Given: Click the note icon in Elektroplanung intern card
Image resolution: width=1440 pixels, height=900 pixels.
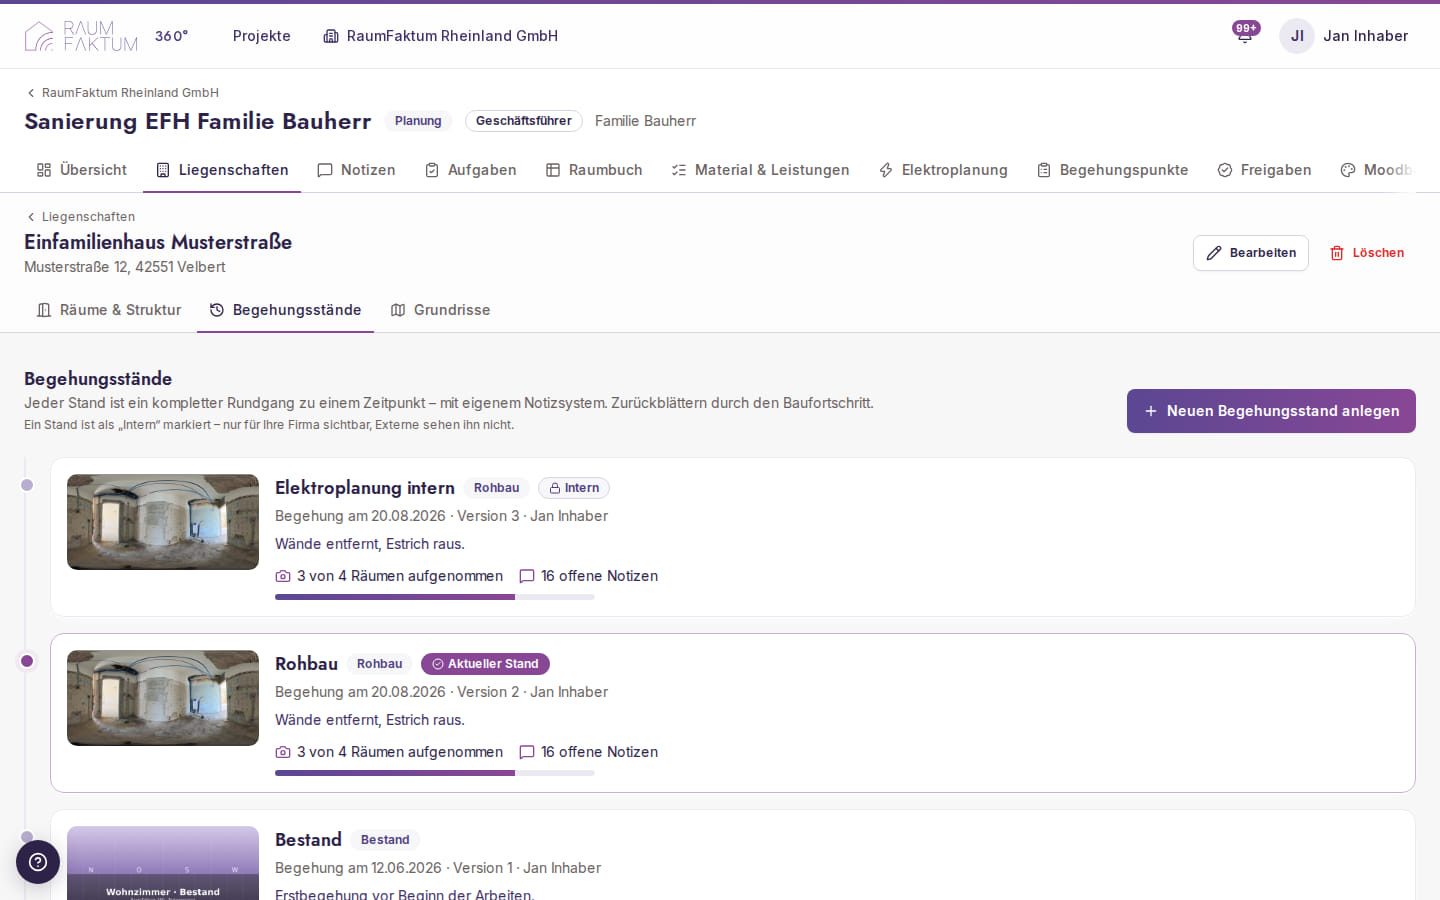Looking at the screenshot, I should pos(527,576).
